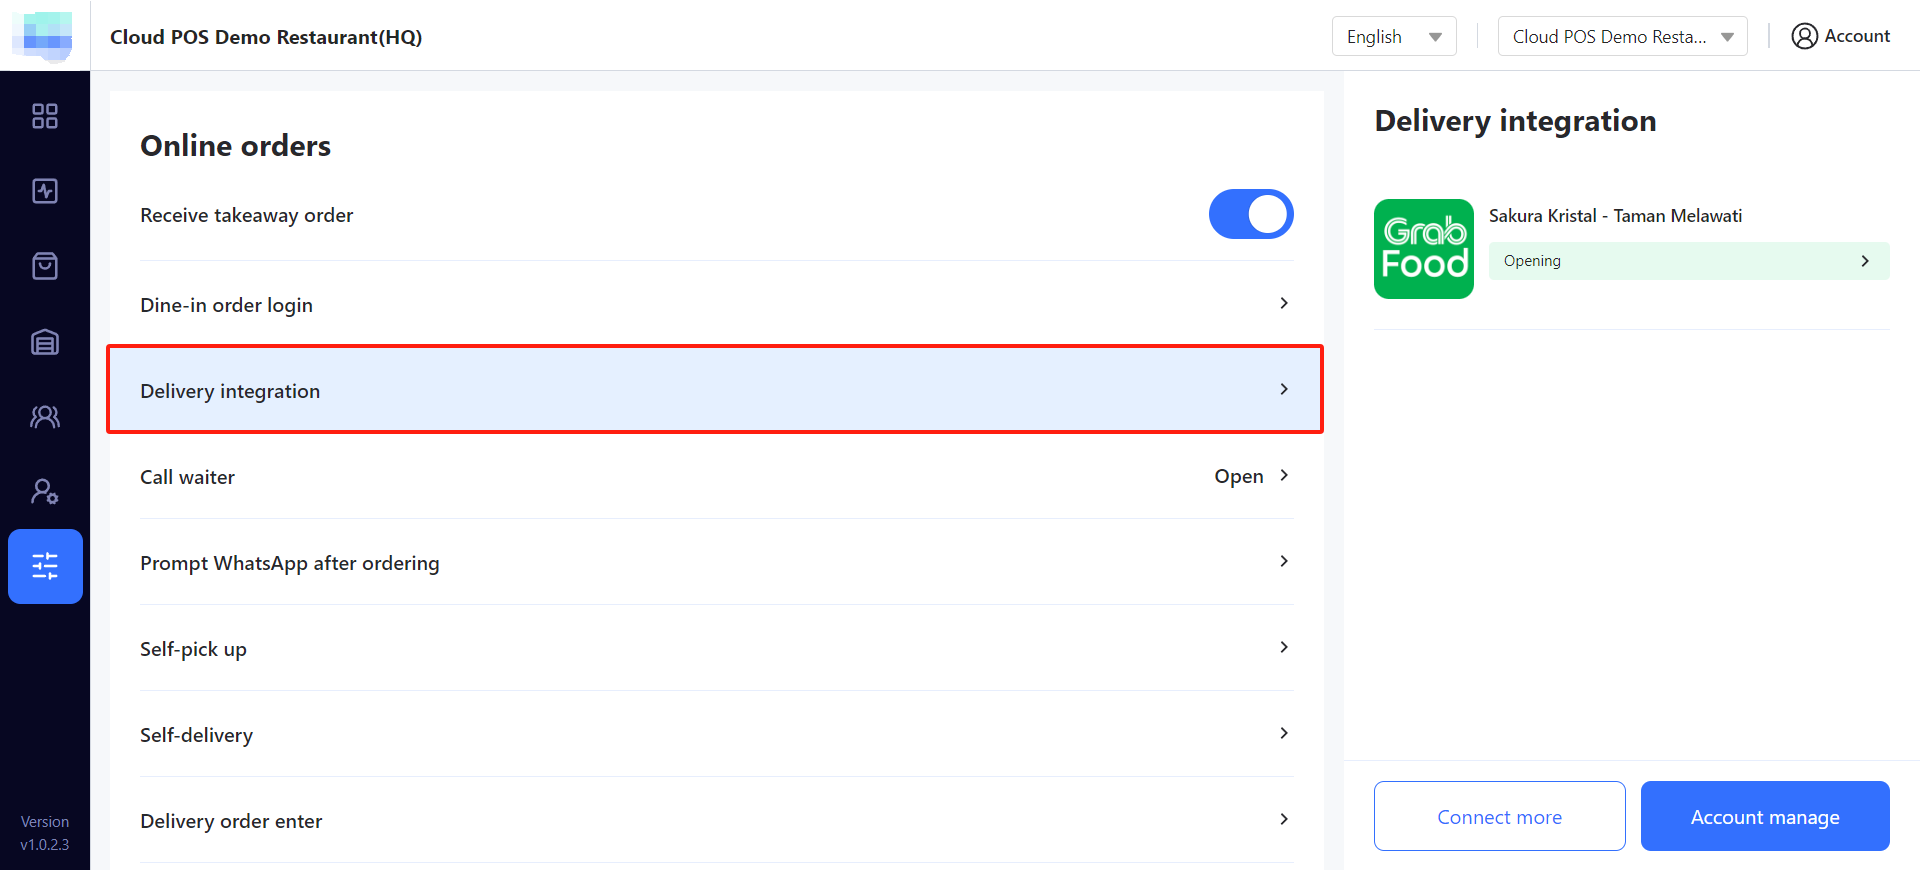Toggle the Receive takeaway order switch

[x=1250, y=215]
